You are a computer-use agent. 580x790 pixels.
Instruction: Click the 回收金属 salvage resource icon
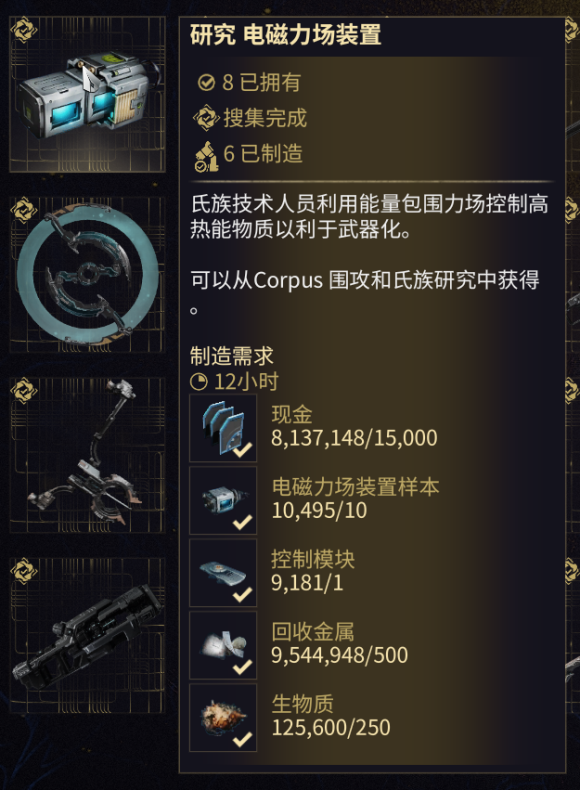point(223,645)
